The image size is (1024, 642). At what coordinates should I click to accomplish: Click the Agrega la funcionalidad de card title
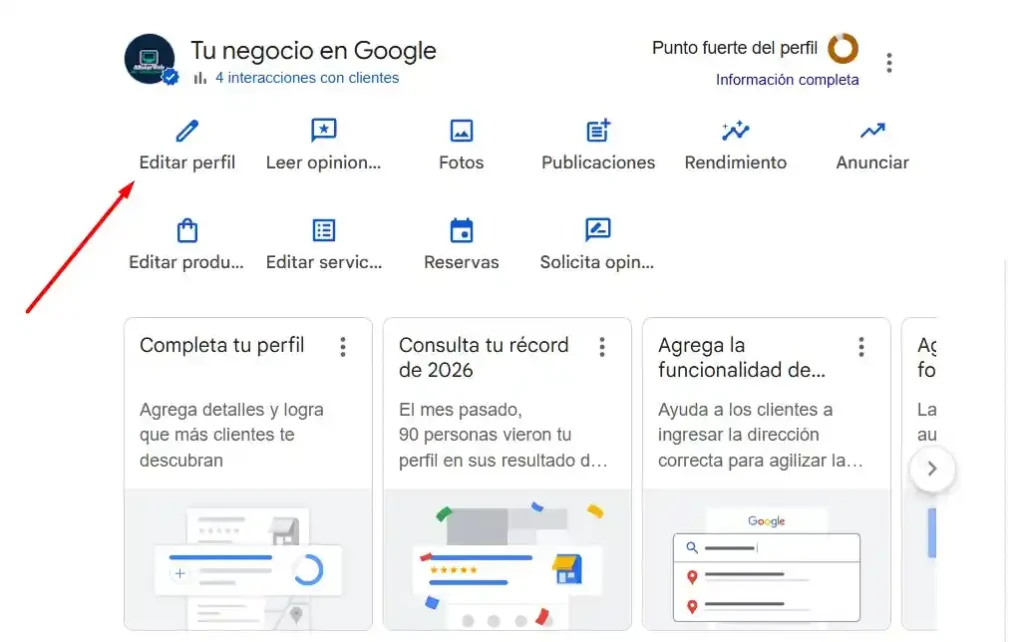pos(742,357)
